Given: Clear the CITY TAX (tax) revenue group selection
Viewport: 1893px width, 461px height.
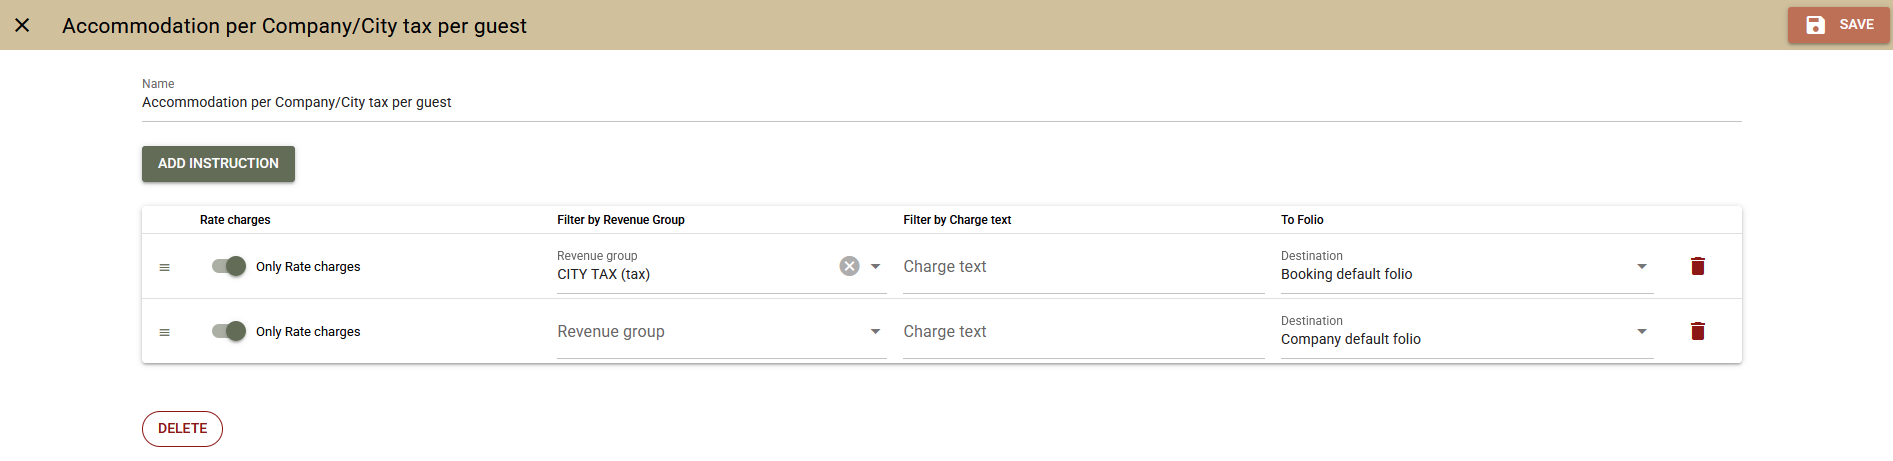Looking at the screenshot, I should point(849,266).
